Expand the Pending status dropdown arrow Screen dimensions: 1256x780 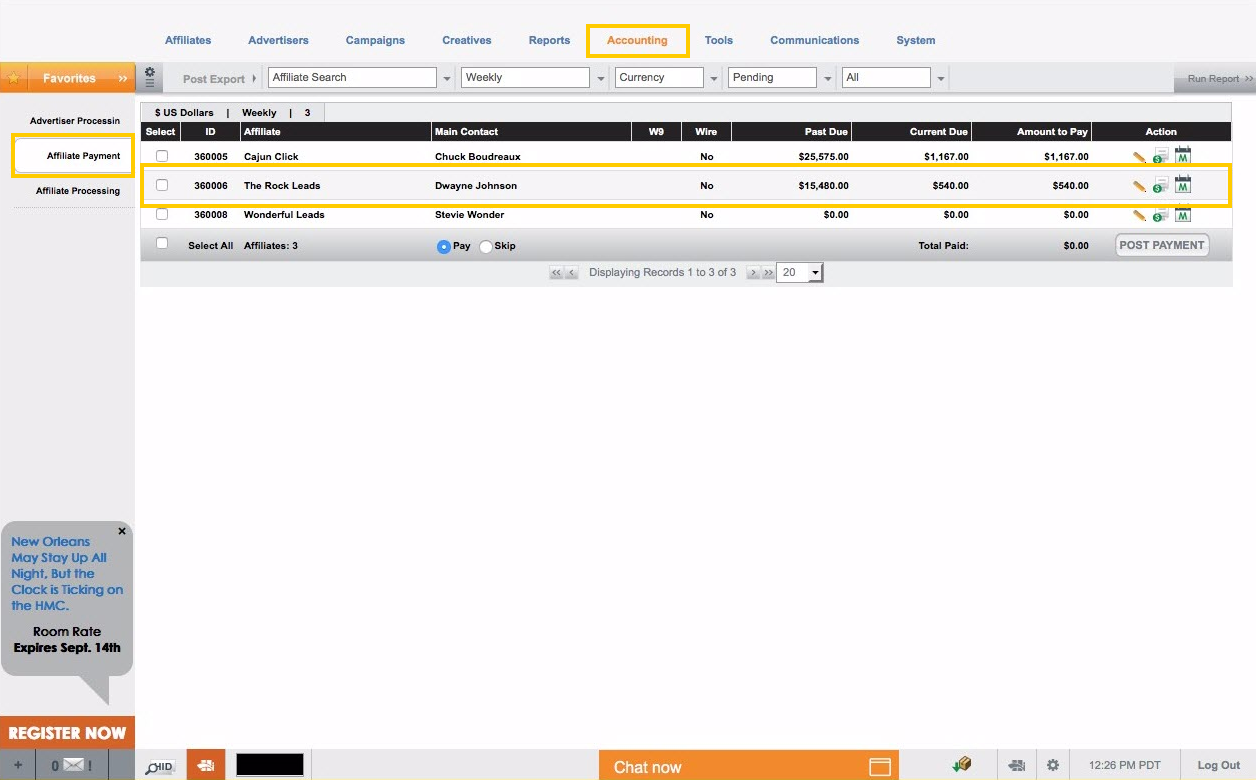828,78
